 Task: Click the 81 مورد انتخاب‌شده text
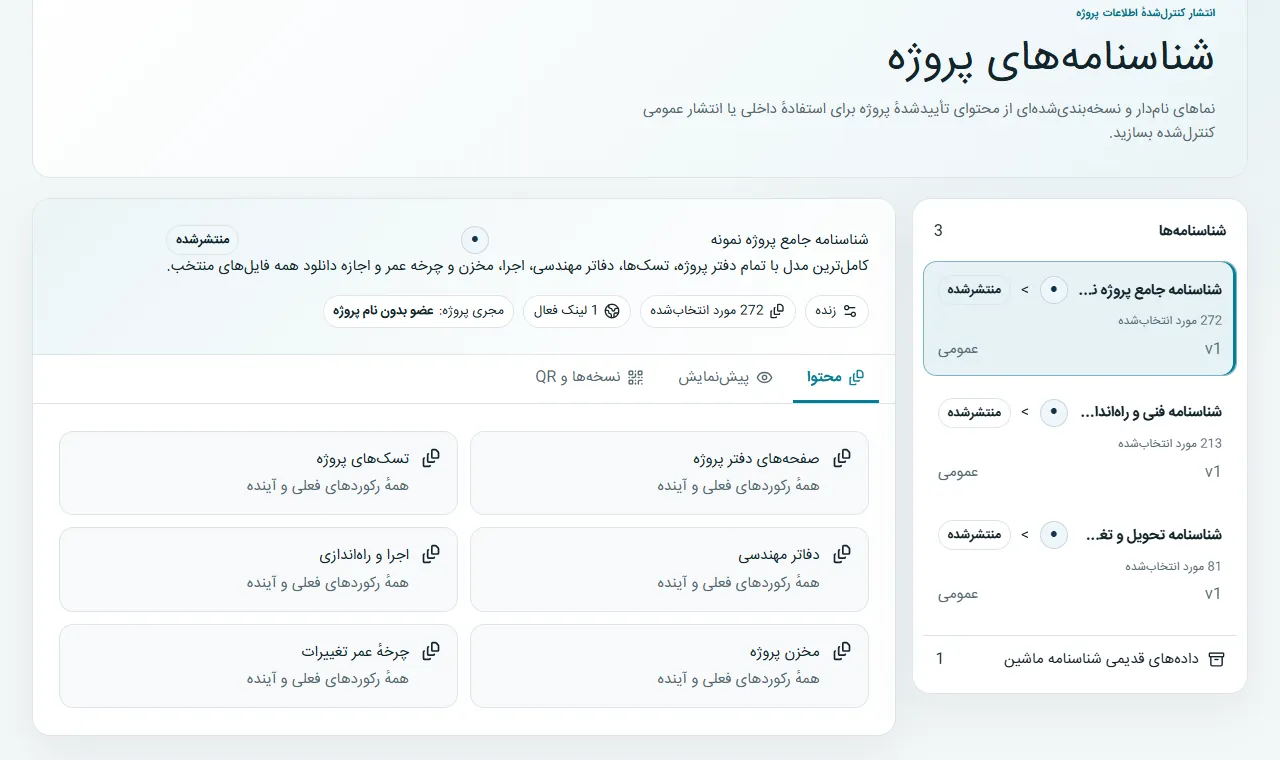(x=1173, y=566)
